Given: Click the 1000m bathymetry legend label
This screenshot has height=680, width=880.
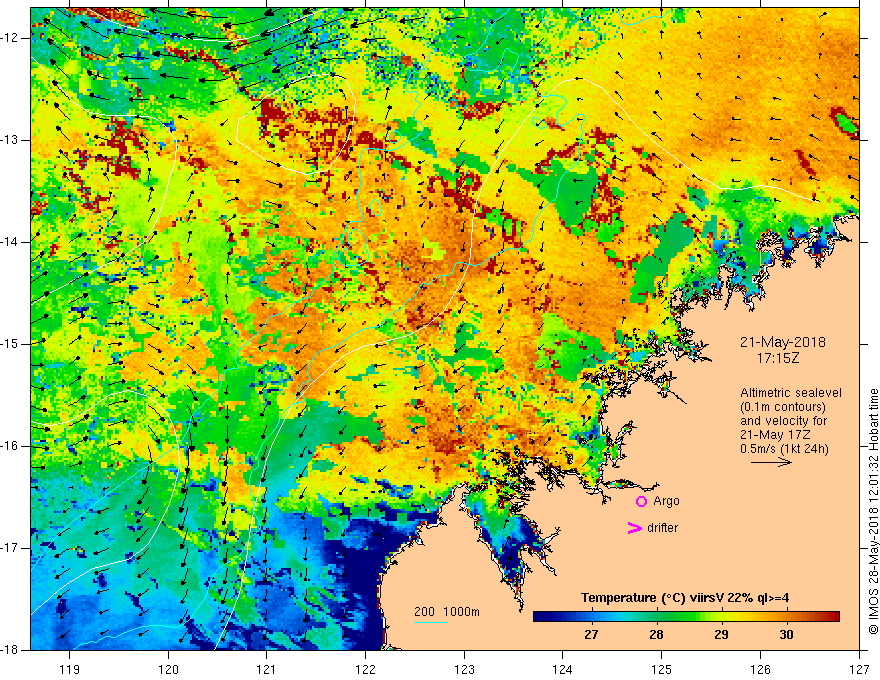Looking at the screenshot, I should tap(461, 612).
